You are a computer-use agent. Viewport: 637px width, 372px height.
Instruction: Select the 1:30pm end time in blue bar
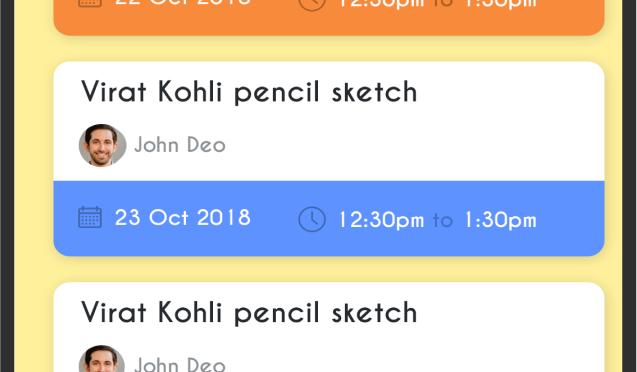coord(500,221)
